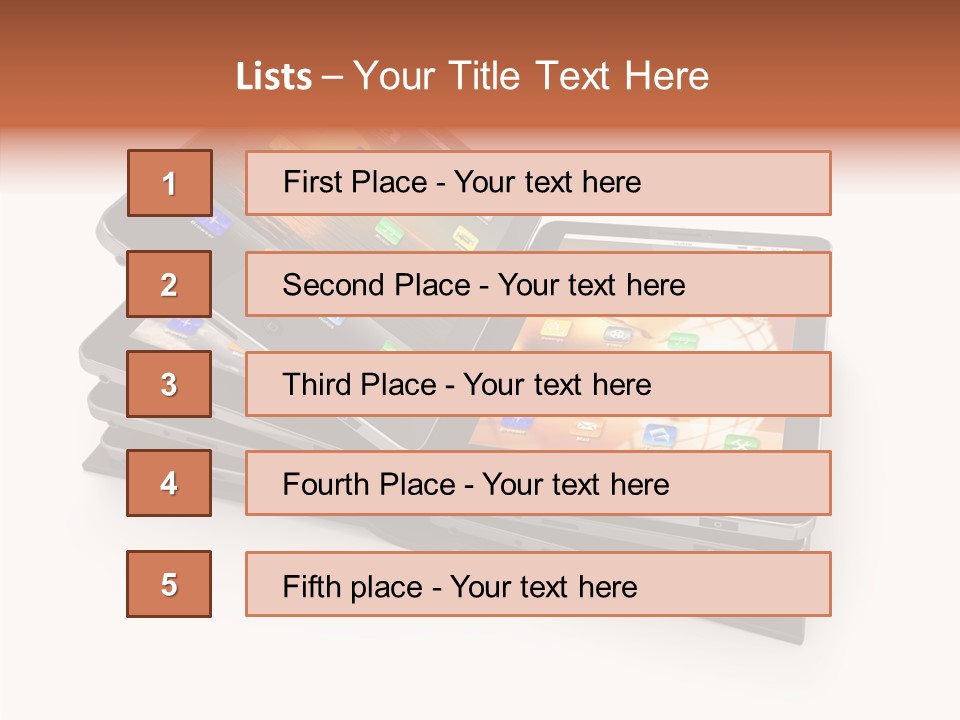
Task: Click the Fourth Place text bar
Action: click(x=538, y=484)
